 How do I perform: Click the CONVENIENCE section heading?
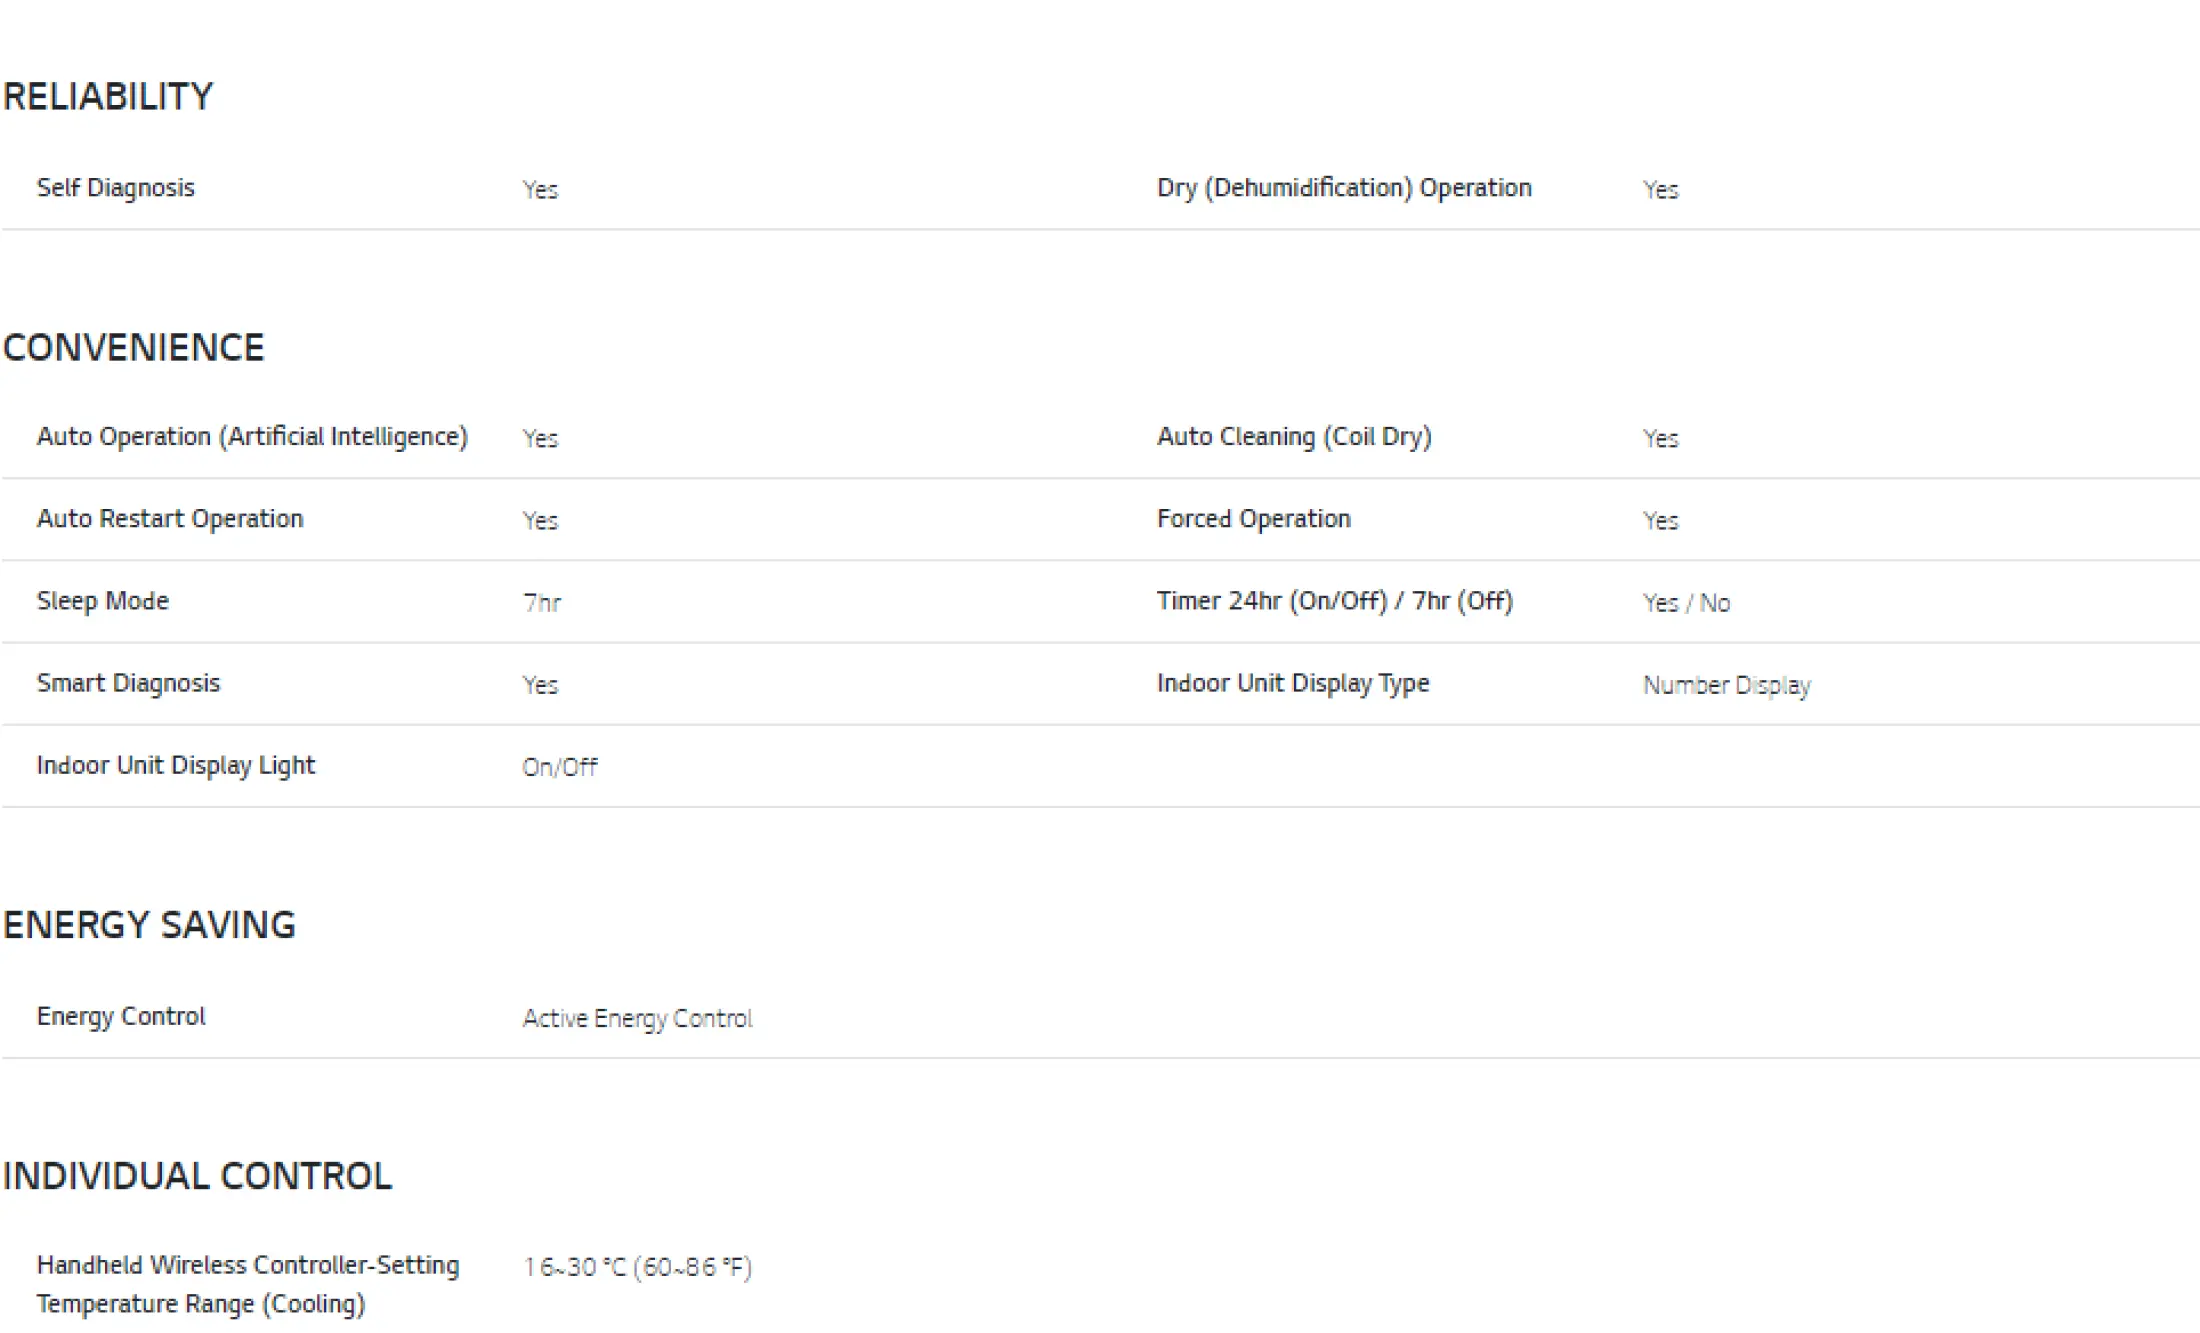(133, 348)
